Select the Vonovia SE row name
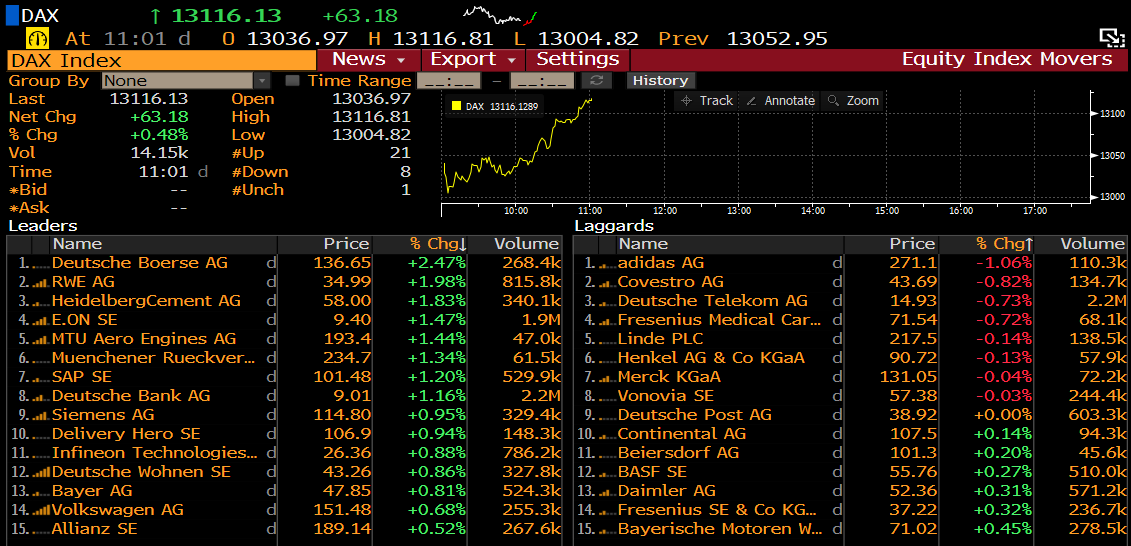 (666, 396)
